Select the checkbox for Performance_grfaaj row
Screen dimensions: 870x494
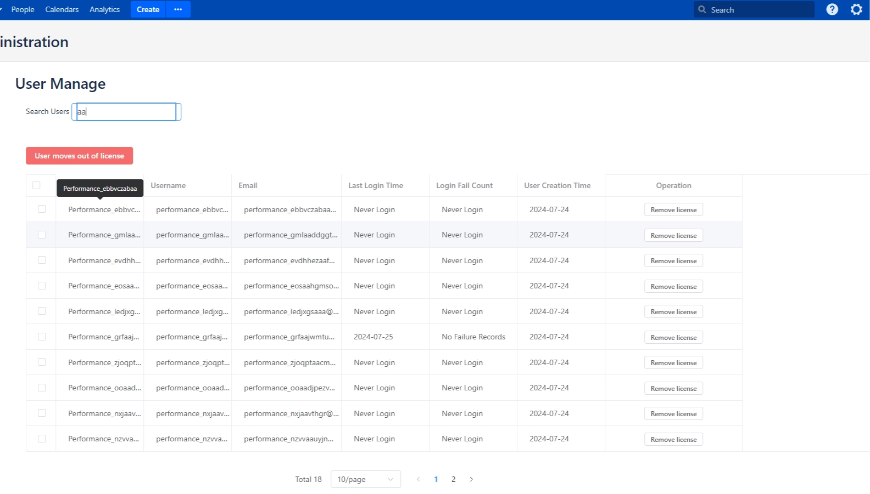(x=42, y=337)
